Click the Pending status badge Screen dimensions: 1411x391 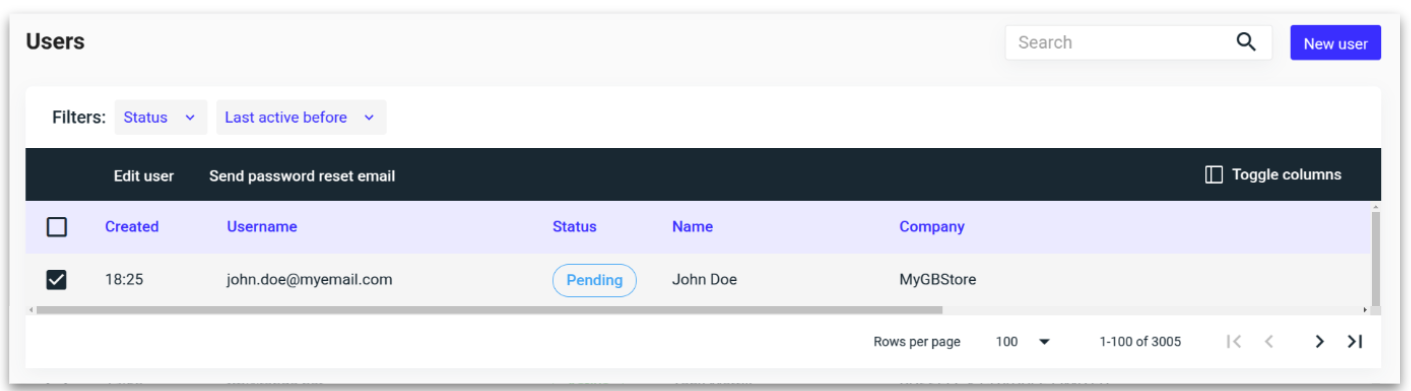[594, 280]
